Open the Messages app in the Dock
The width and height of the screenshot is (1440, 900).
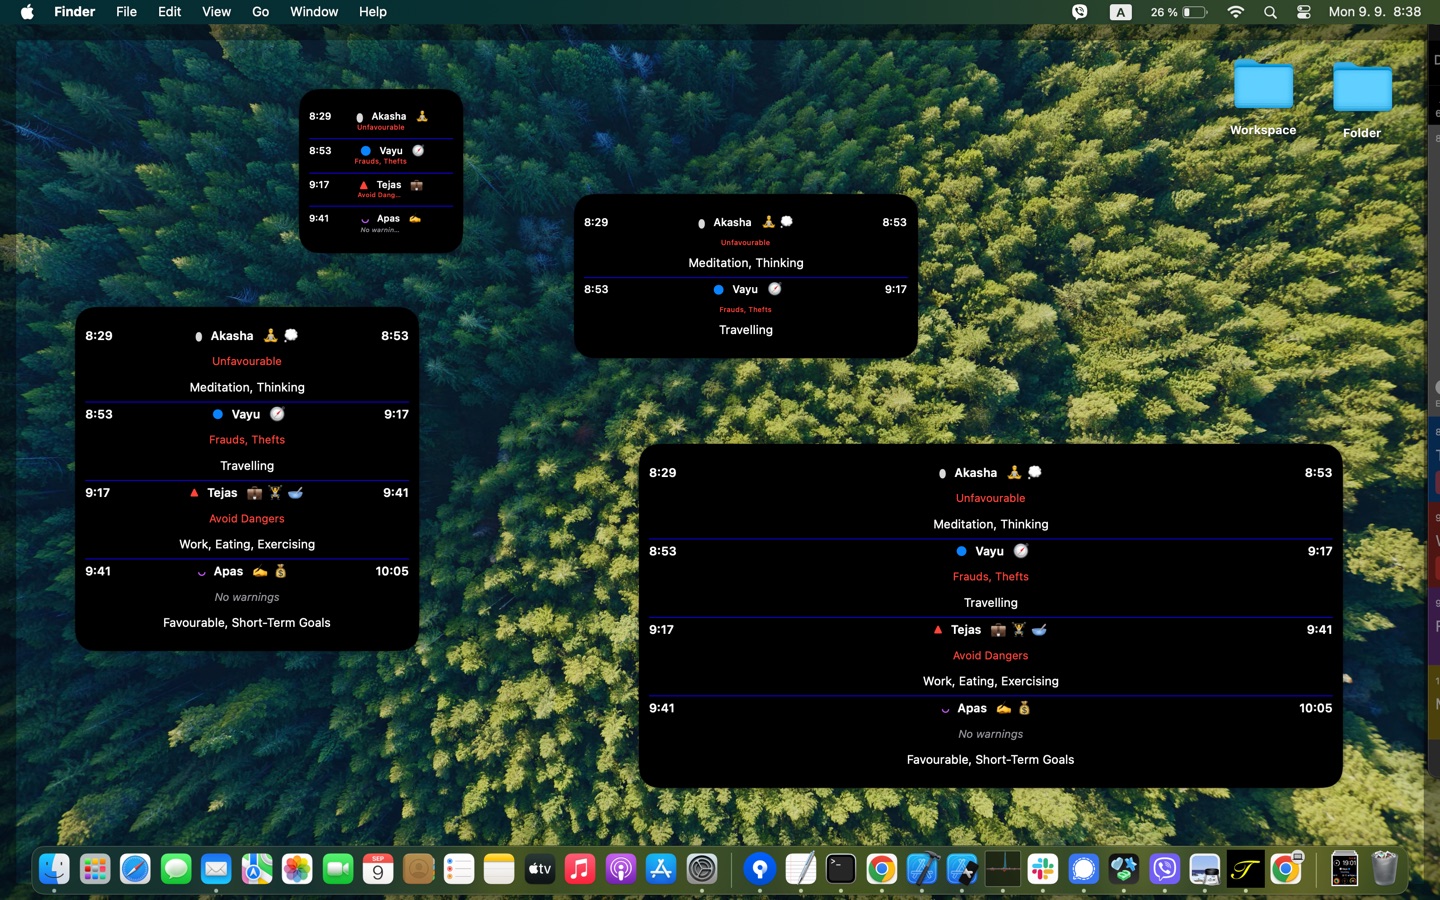(x=176, y=869)
